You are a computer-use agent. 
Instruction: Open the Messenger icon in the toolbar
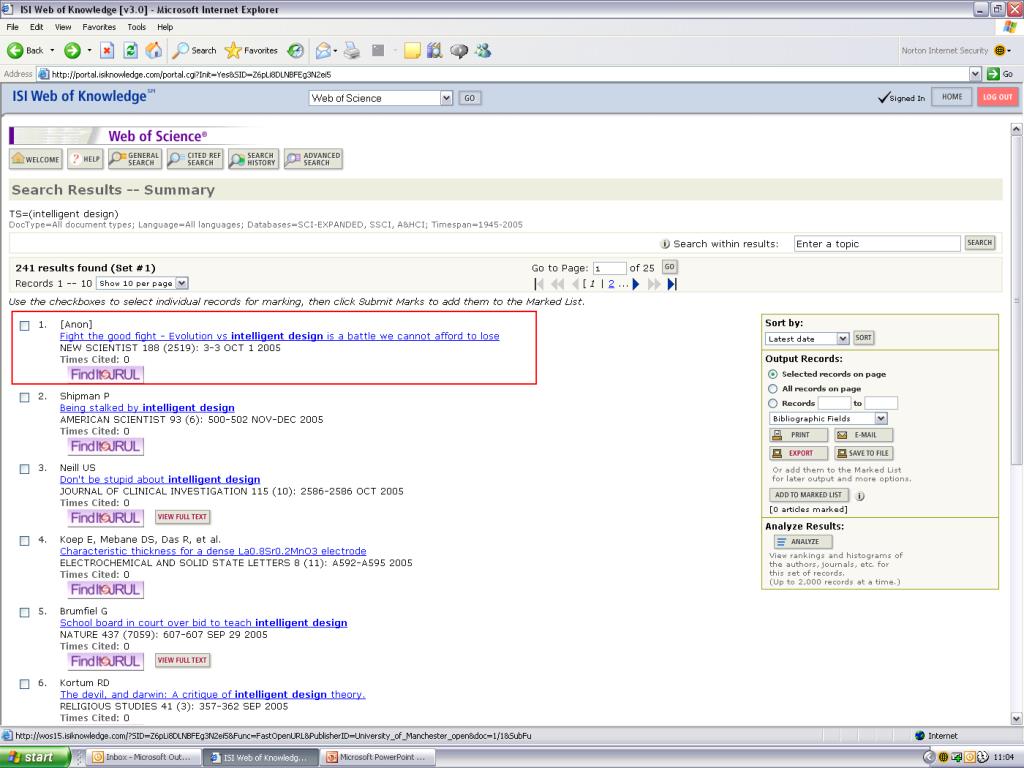tap(483, 50)
